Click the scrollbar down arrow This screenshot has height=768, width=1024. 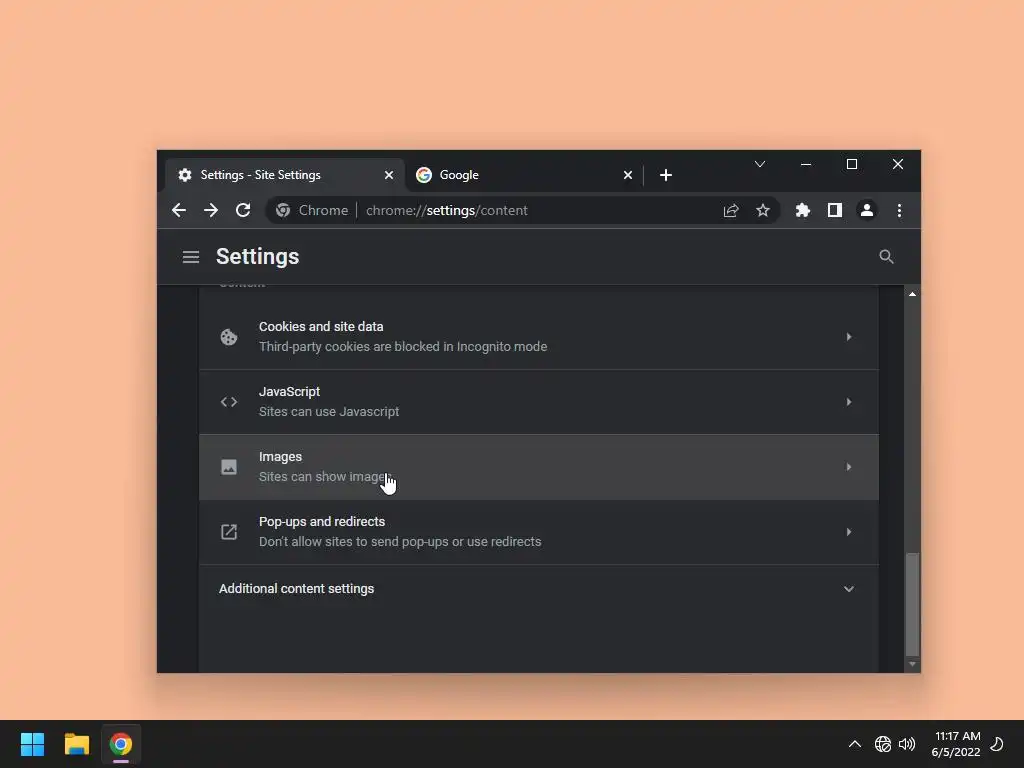pos(912,665)
